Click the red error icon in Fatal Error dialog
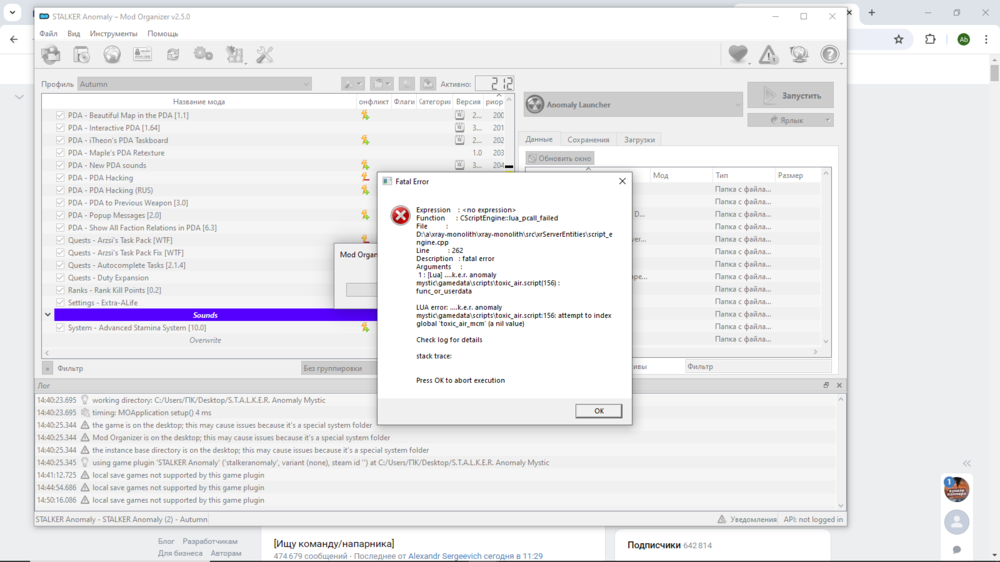 401,216
